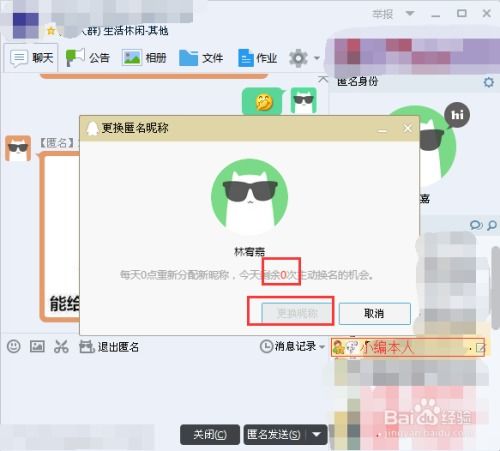
Task: Click the 举报 report link
Action: click(382, 14)
